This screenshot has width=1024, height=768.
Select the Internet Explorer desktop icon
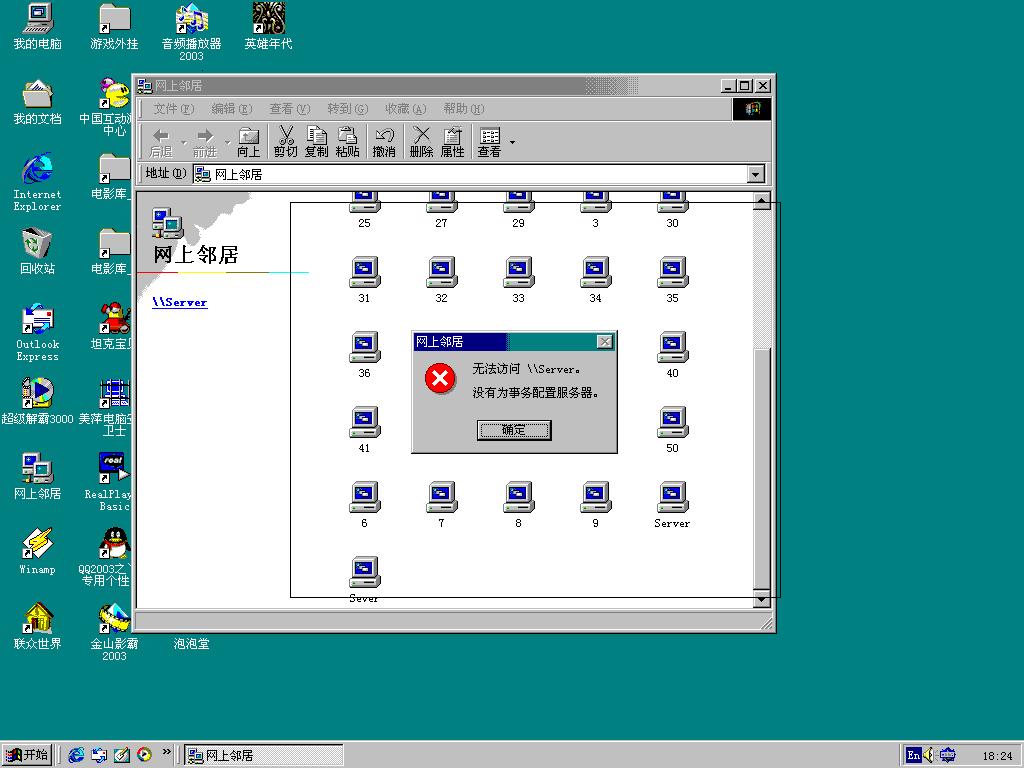[x=37, y=182]
